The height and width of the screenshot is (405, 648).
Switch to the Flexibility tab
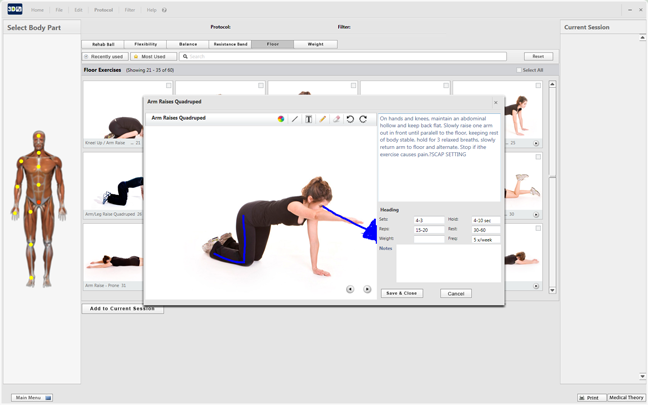pos(145,44)
